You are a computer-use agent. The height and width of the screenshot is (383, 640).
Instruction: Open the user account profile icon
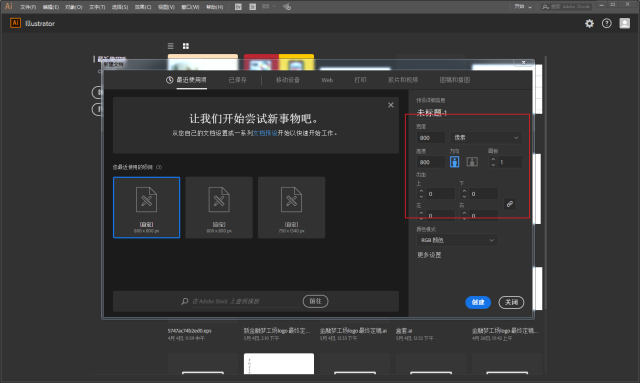[624, 23]
